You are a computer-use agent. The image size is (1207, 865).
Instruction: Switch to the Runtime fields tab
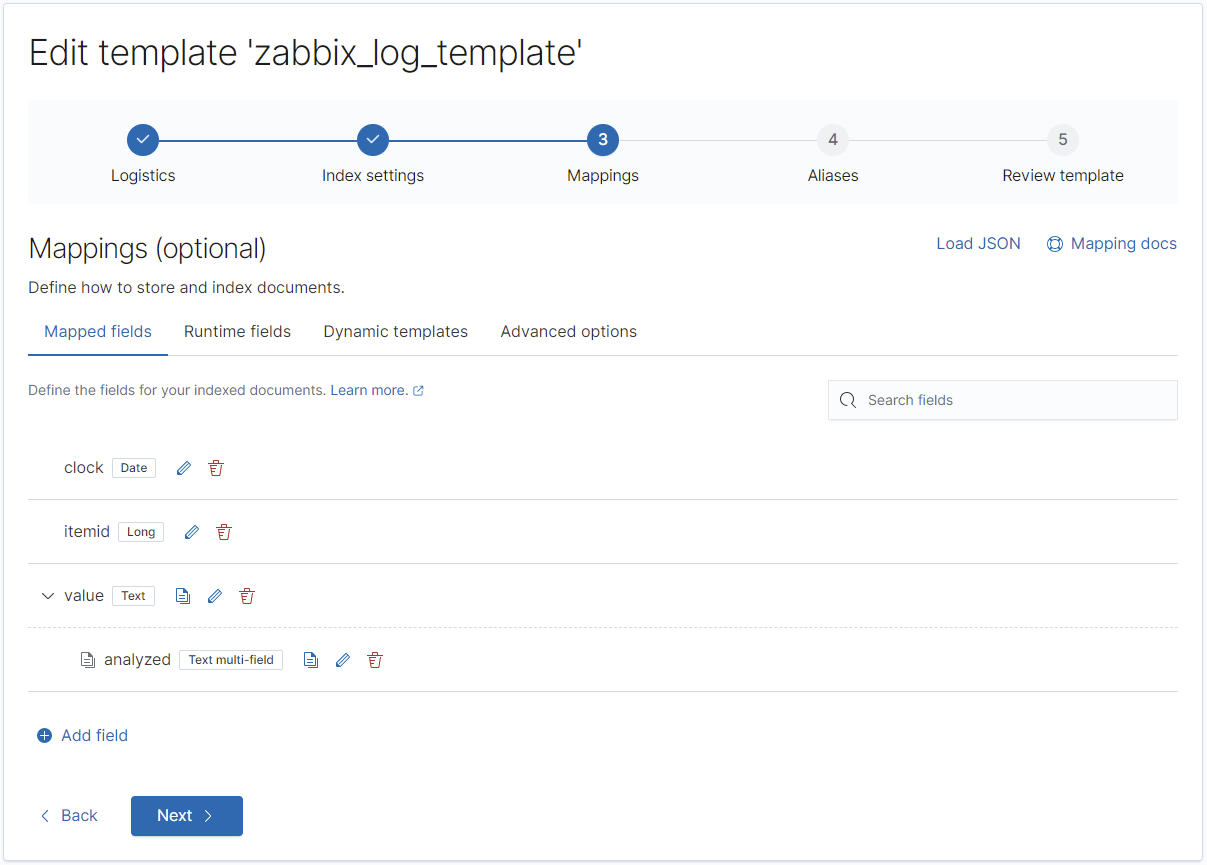[237, 331]
